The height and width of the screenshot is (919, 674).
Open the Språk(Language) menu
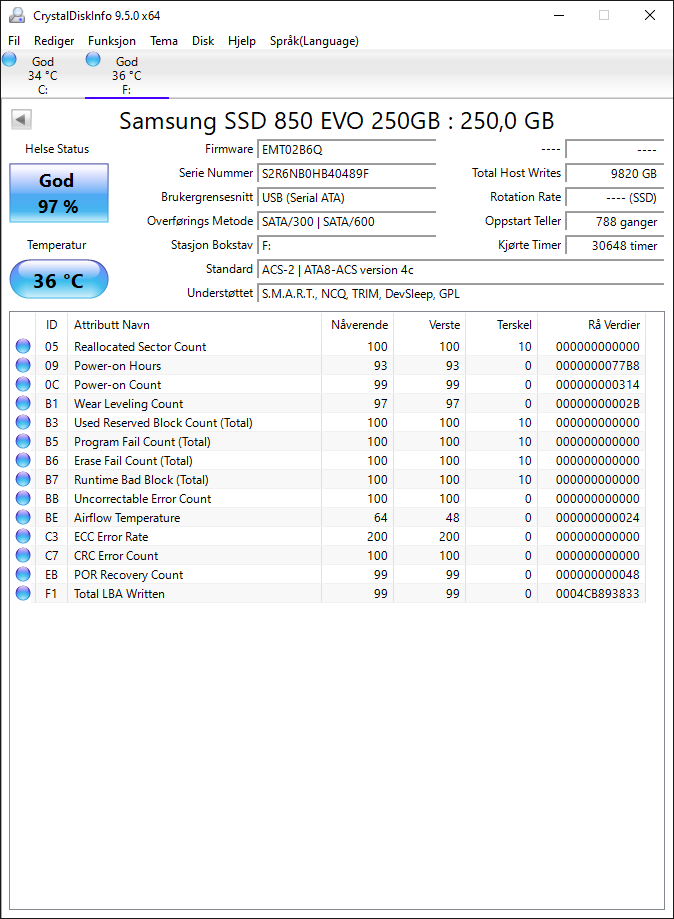tap(314, 41)
